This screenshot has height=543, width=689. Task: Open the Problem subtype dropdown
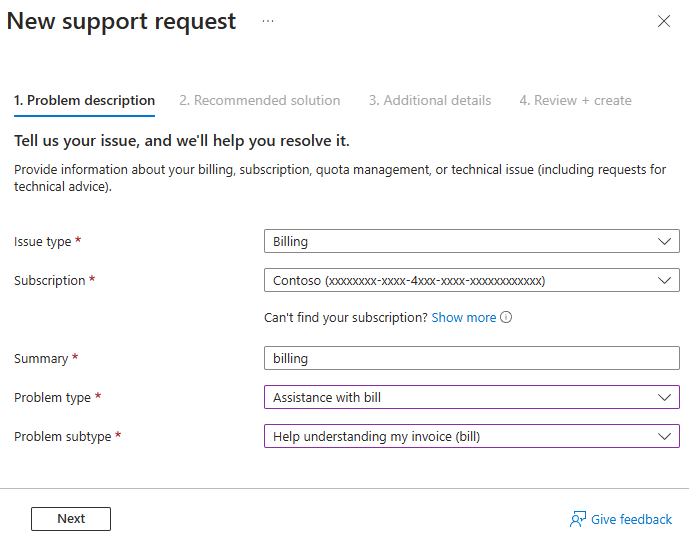click(x=471, y=436)
